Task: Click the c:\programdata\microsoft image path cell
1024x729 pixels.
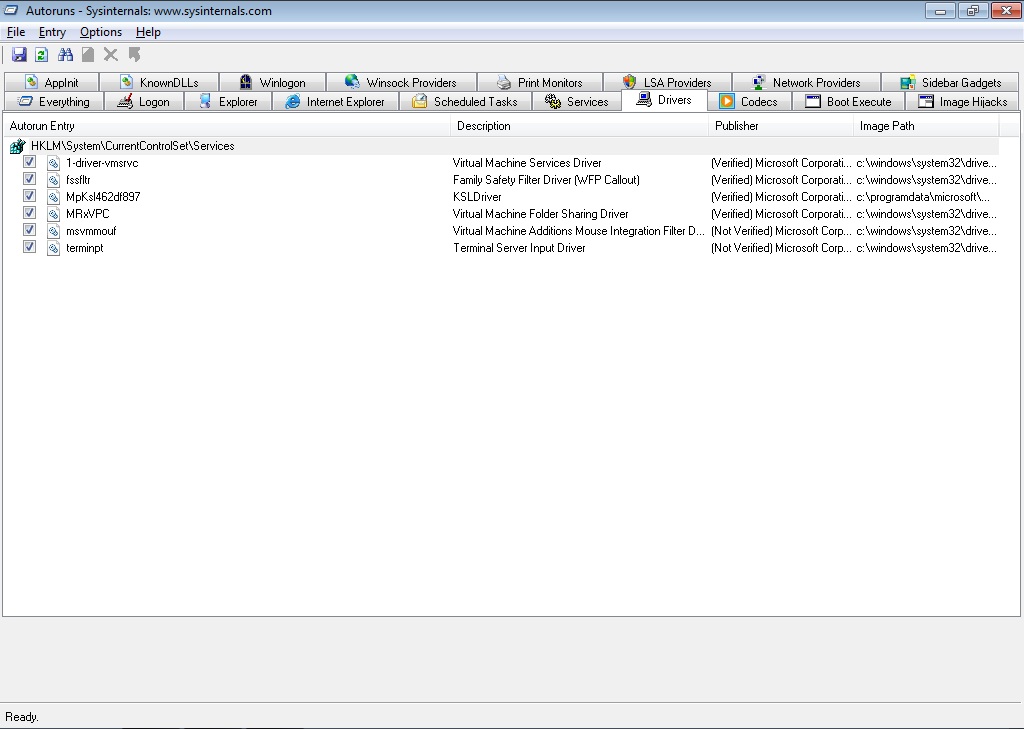Action: tap(923, 197)
